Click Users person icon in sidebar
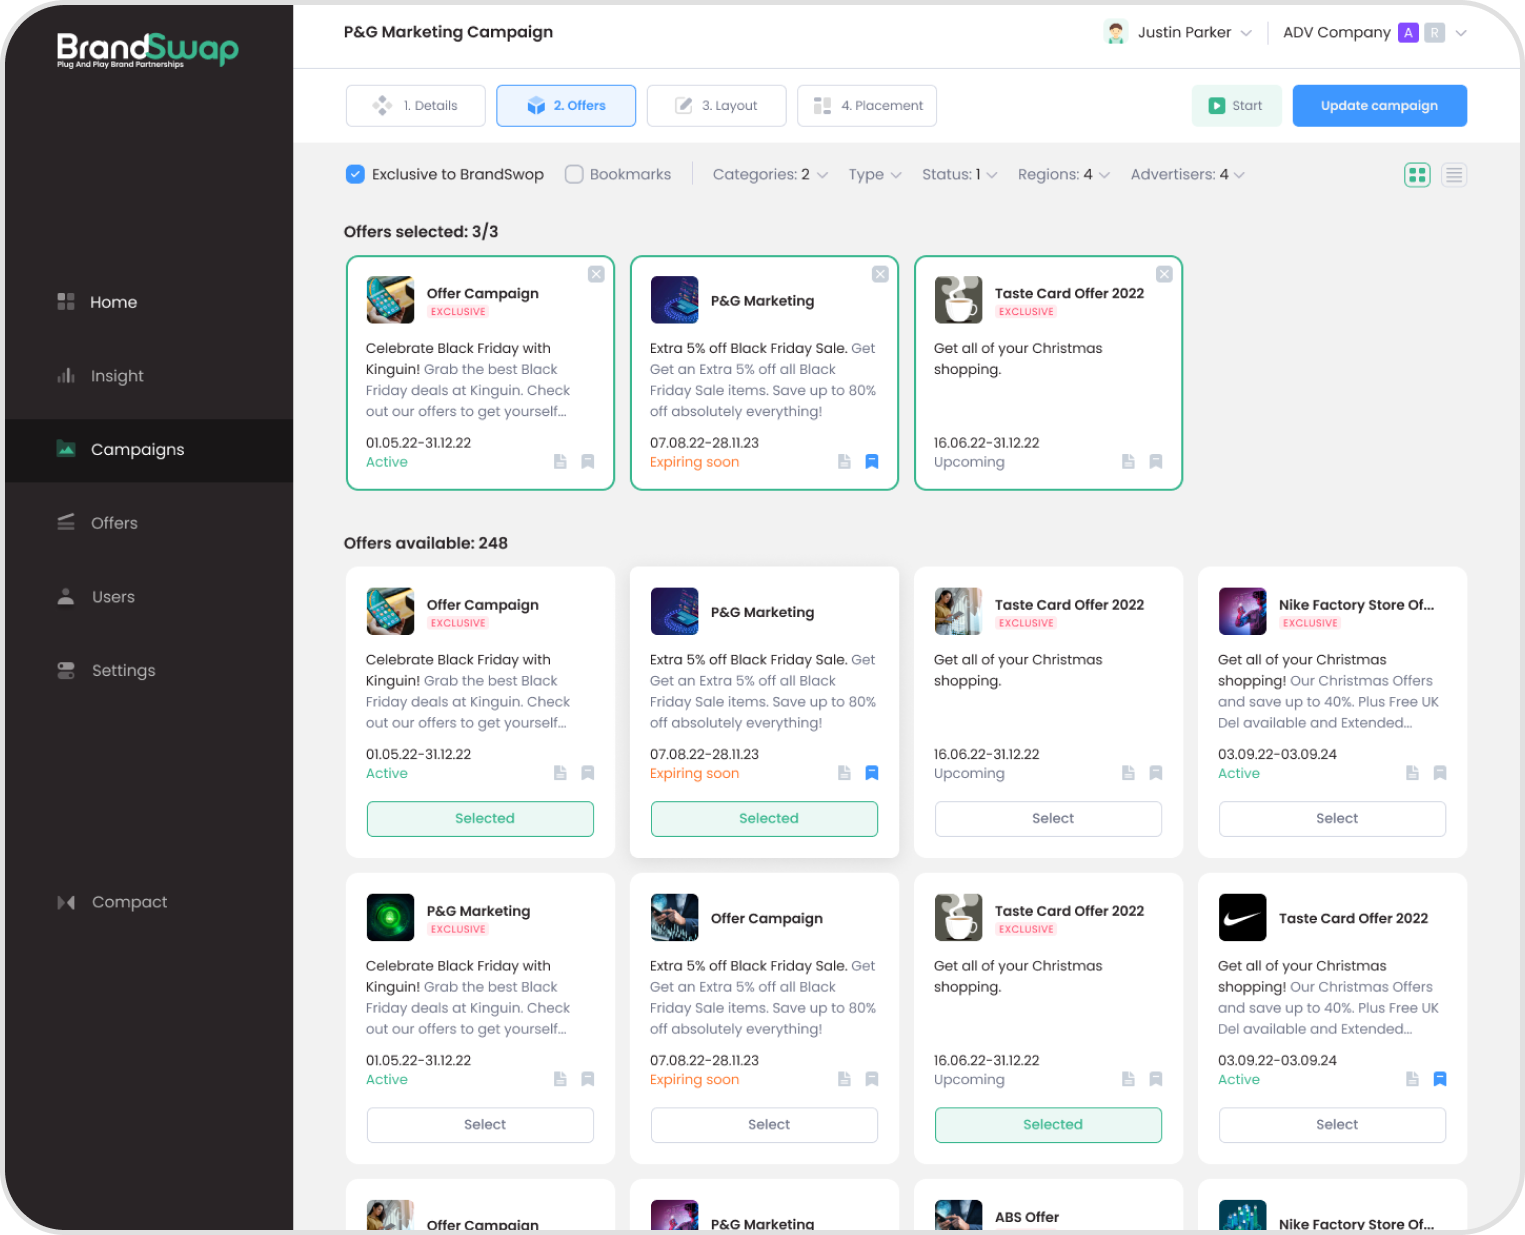Image resolution: width=1525 pixels, height=1235 pixels. point(66,597)
